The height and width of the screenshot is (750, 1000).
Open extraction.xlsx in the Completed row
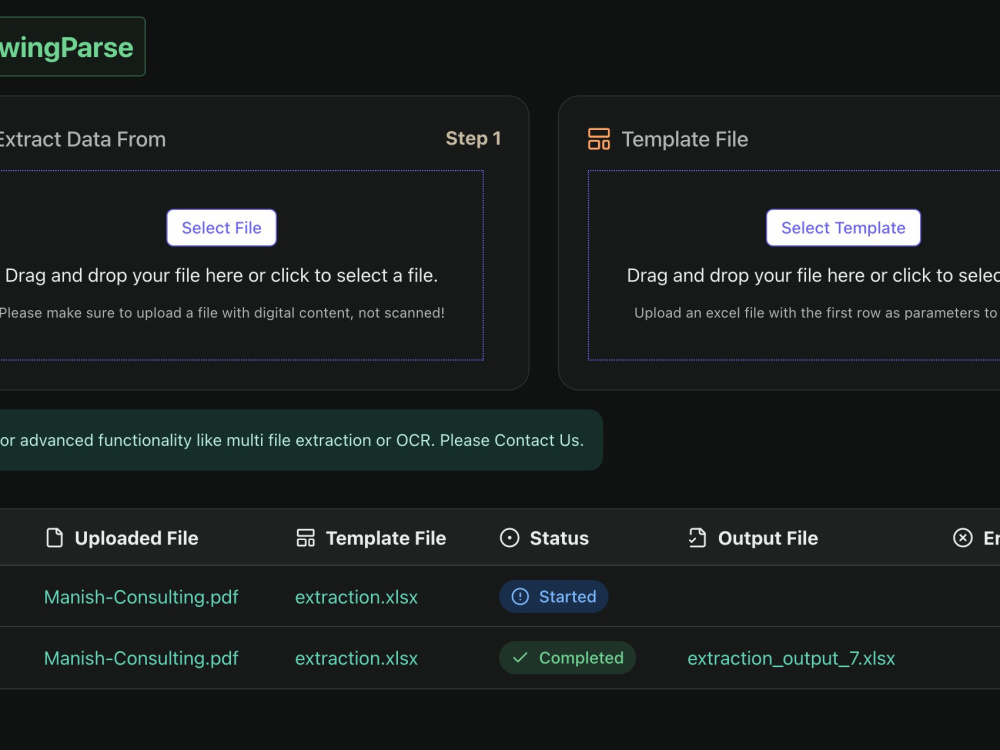[x=357, y=658]
